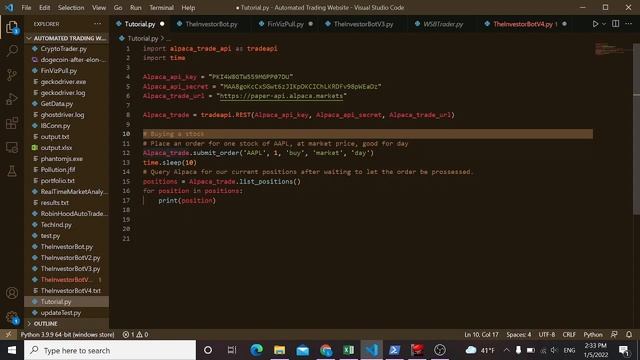
Task: Open run options dropdown next to play
Action: (604, 24)
